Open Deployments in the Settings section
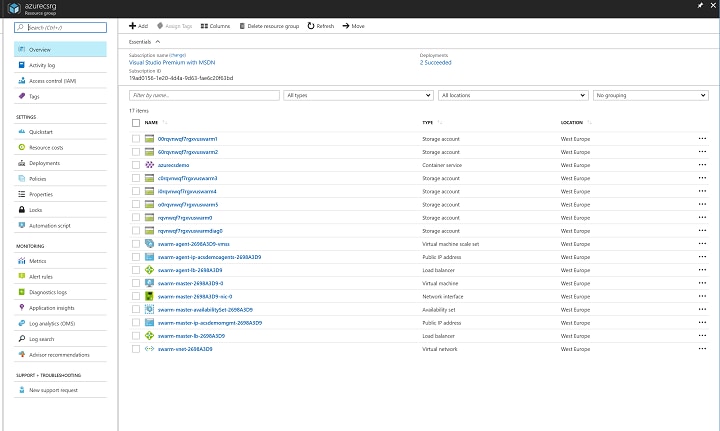The height and width of the screenshot is (431, 720). pos(60,163)
